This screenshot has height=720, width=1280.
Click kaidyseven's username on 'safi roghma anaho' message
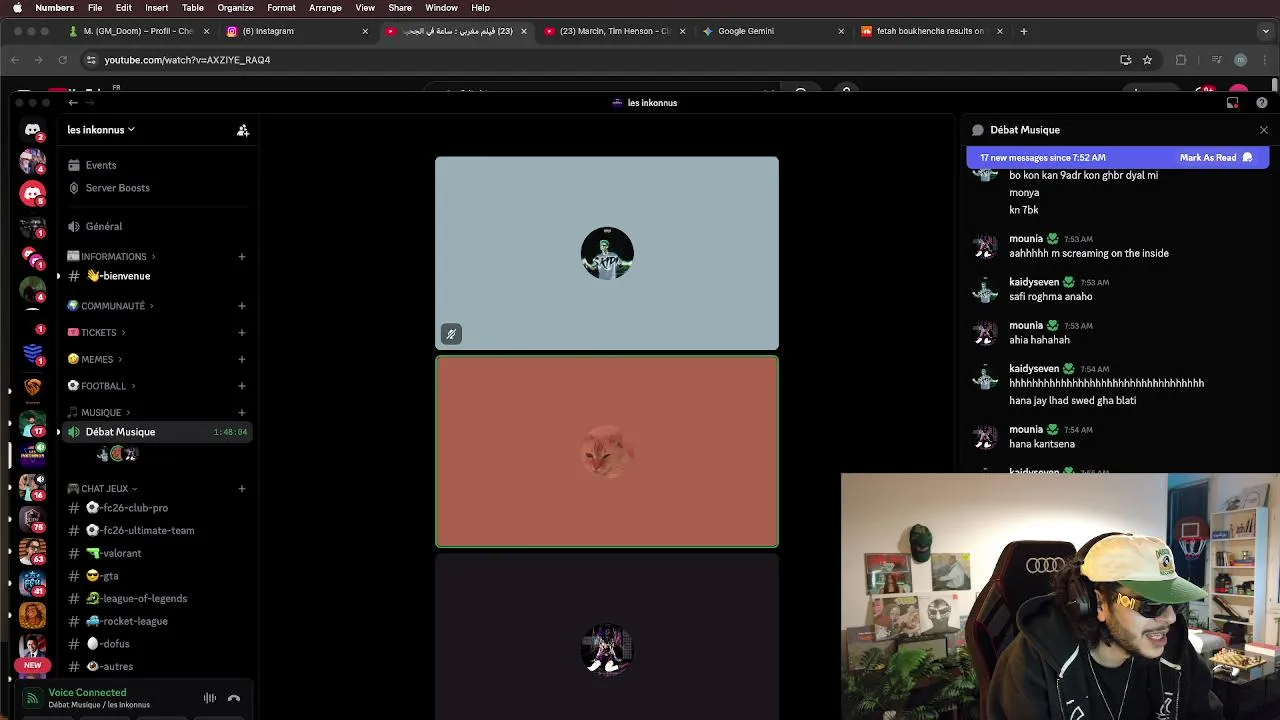[x=1034, y=282]
